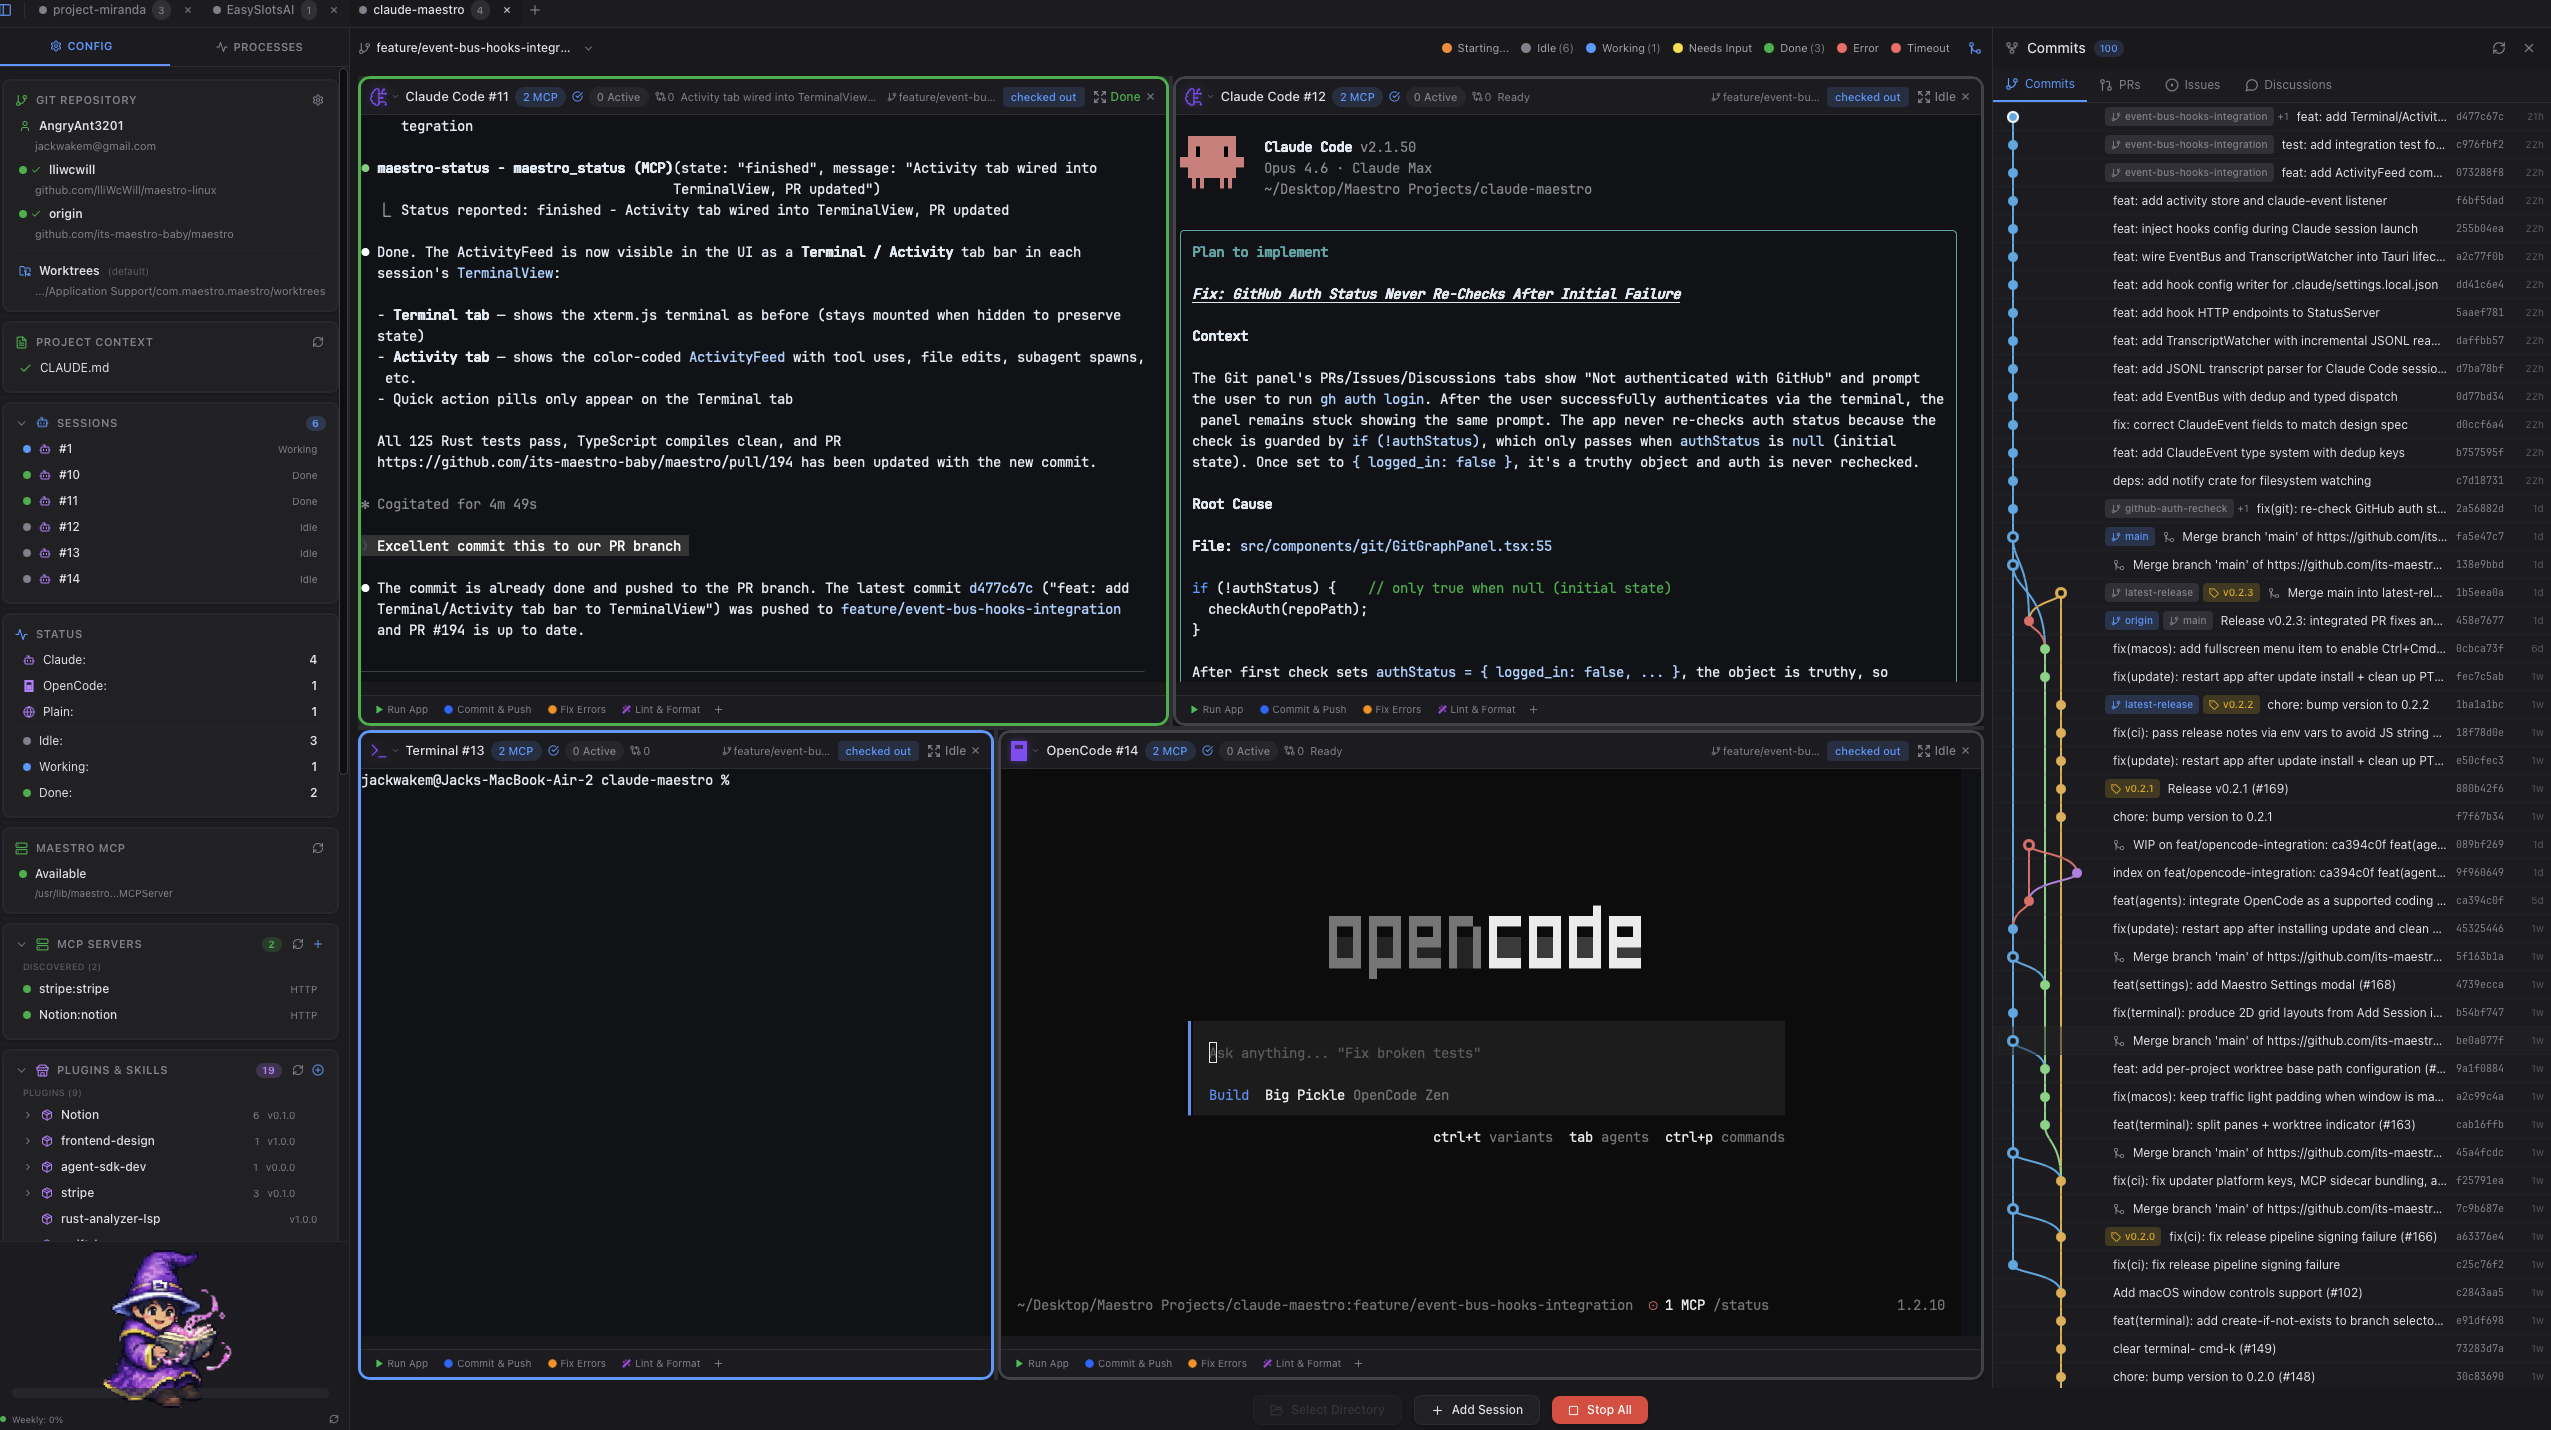Viewport: 2551px width, 1430px height.
Task: Click the Claude Code #11 agent icon
Action: point(378,97)
